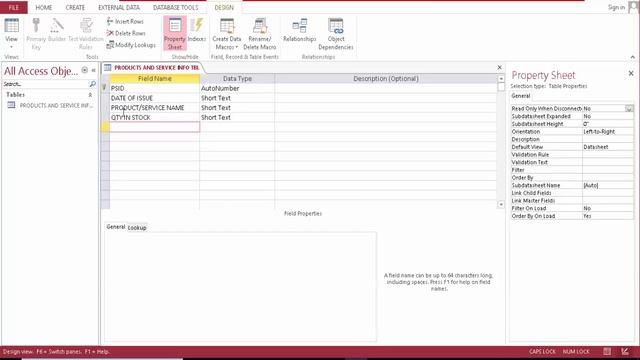This screenshot has width=640, height=360.
Task: Open Create Data Macros dropdown
Action: [227, 34]
